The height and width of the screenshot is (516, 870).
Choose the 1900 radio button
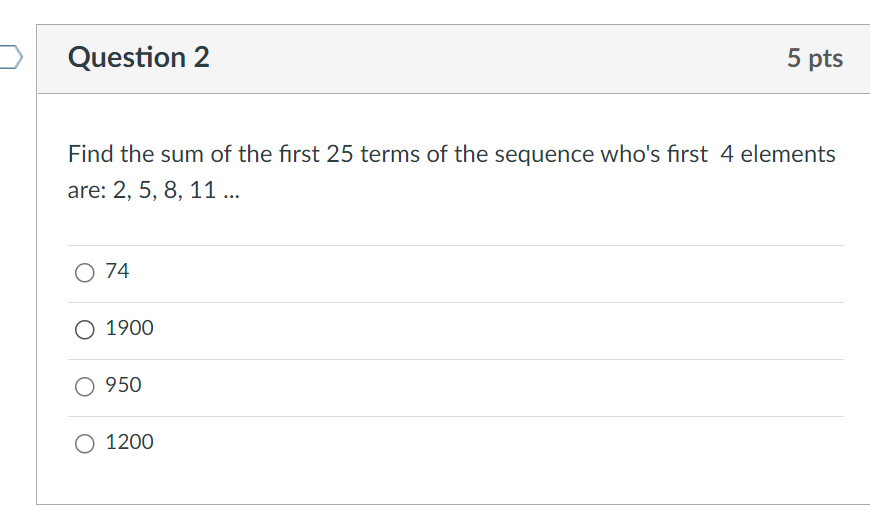pyautogui.click(x=85, y=328)
